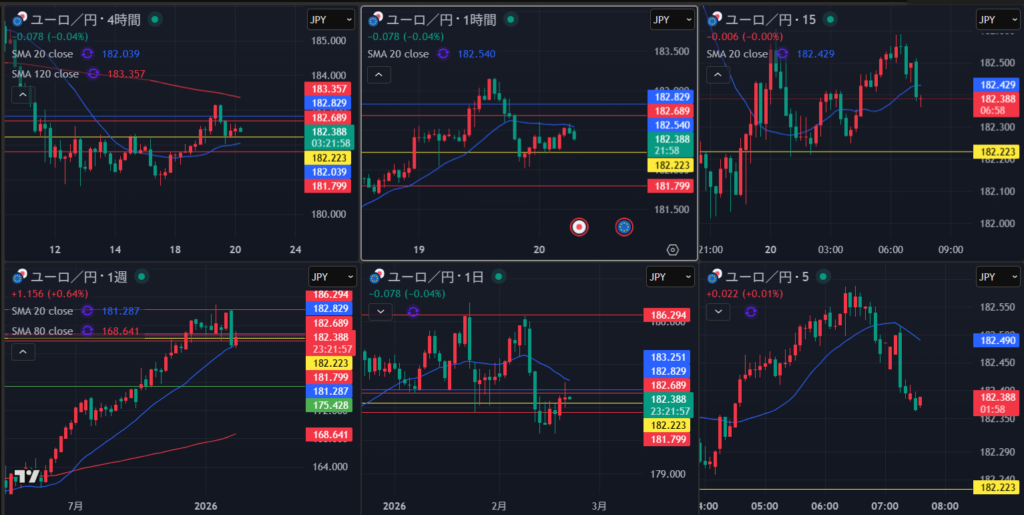The height and width of the screenshot is (515, 1024).
Task: Open the JPY currency dropdown in 5-minute chart
Action: point(999,277)
